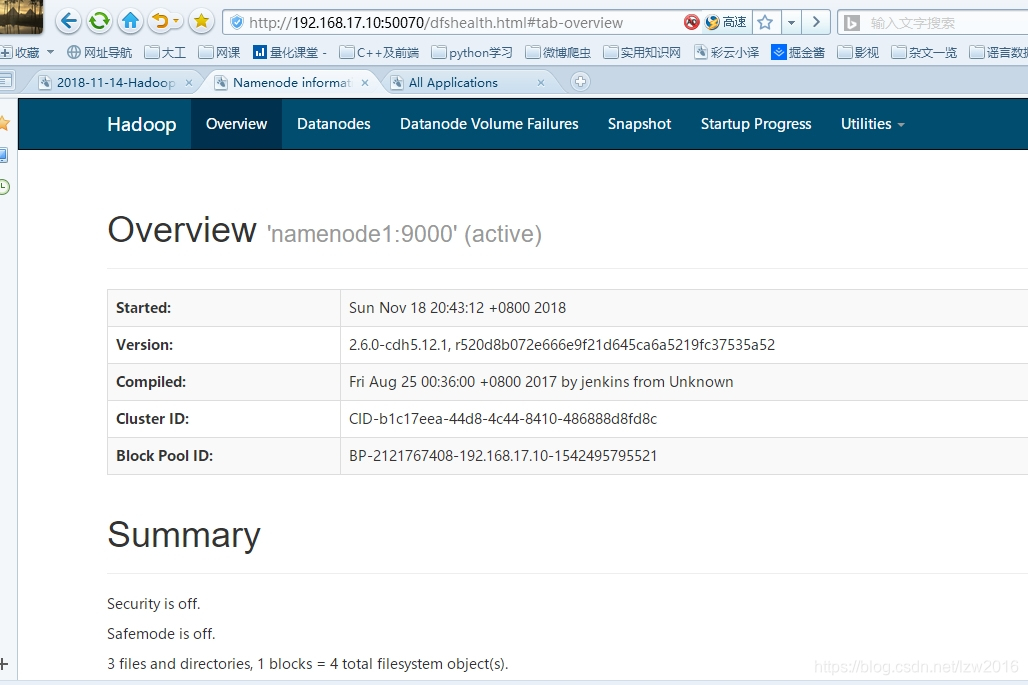Open the 大工 bookmark folder
1028x685 pixels.
pos(165,52)
